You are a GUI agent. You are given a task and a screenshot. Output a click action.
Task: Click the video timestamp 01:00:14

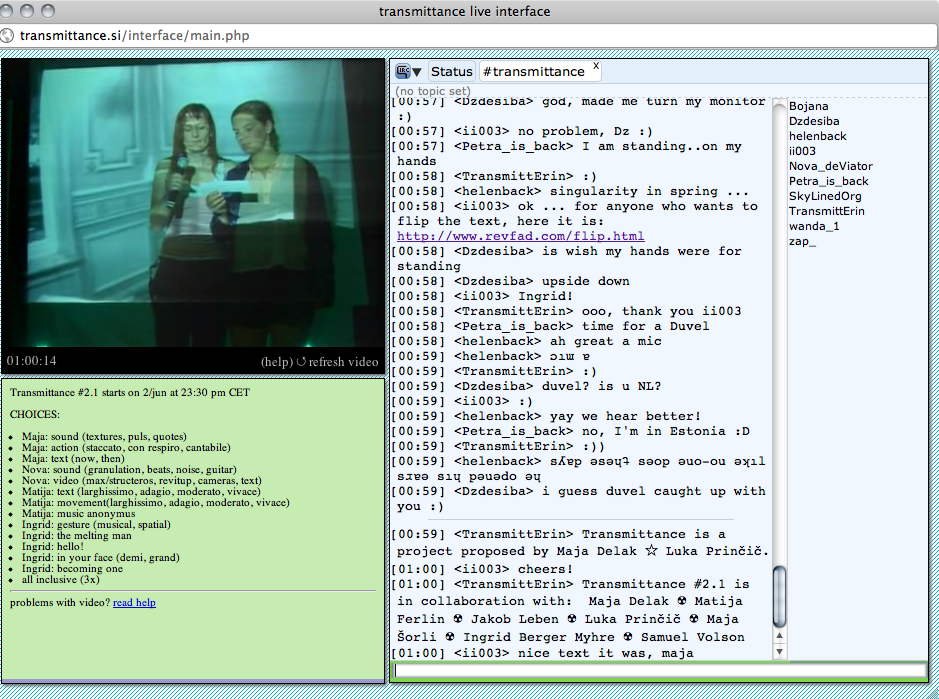(32, 361)
